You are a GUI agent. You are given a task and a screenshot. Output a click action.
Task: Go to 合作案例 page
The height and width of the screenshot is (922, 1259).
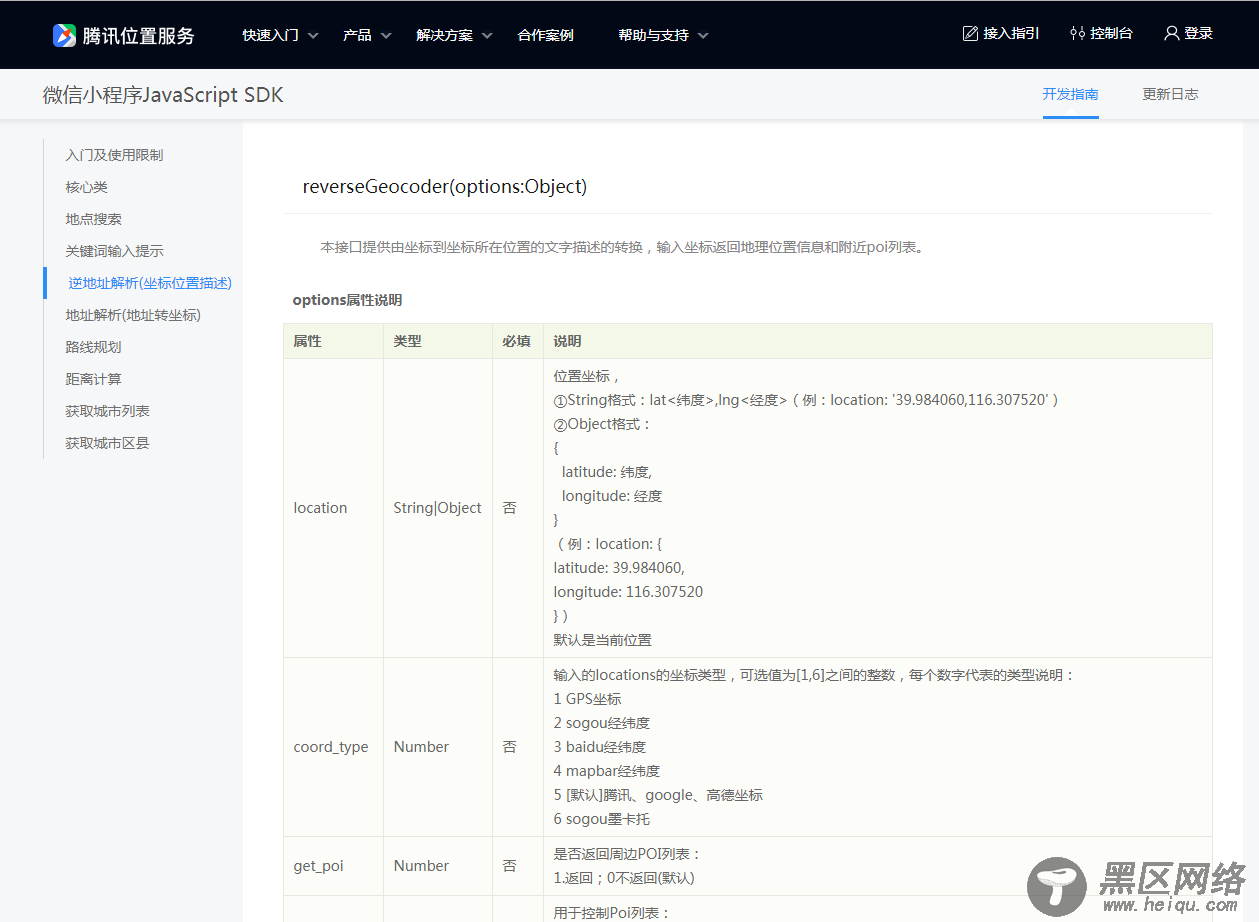pyautogui.click(x=546, y=35)
